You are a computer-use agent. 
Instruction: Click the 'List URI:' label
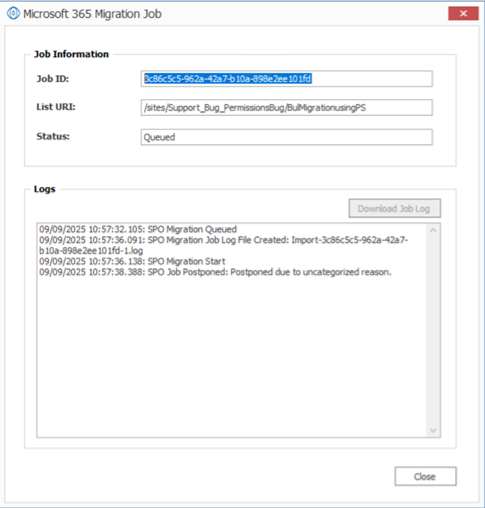point(56,107)
